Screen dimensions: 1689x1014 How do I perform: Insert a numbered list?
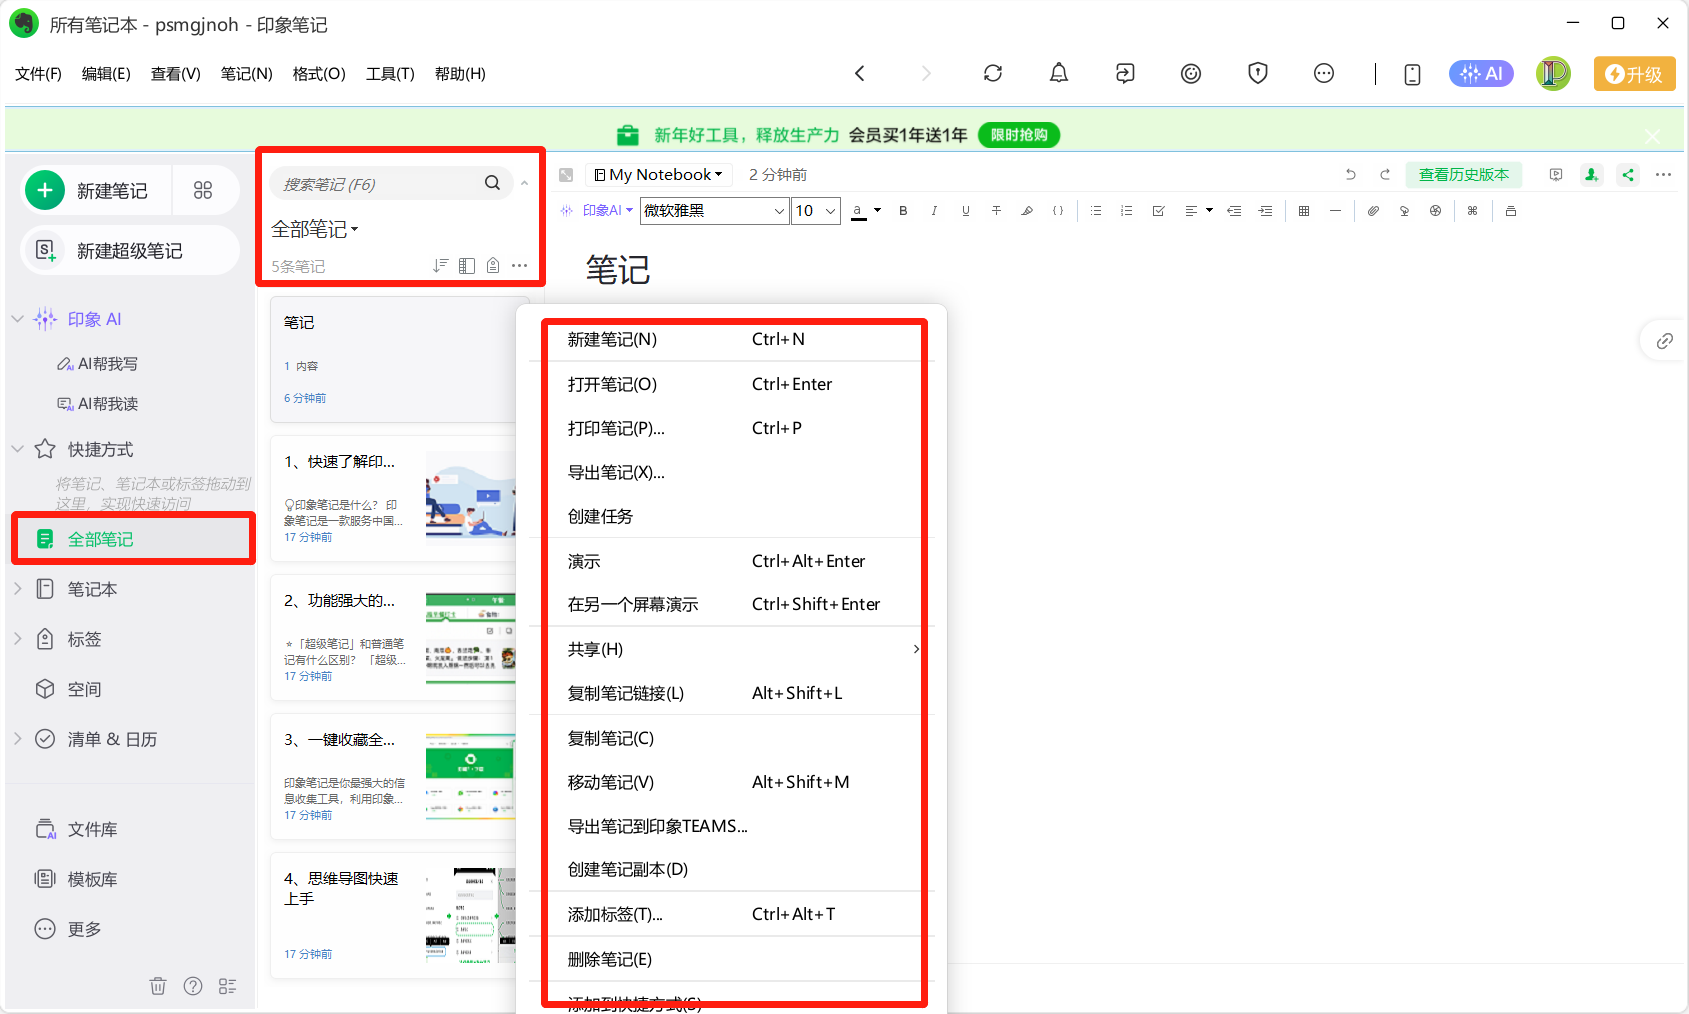click(x=1127, y=211)
